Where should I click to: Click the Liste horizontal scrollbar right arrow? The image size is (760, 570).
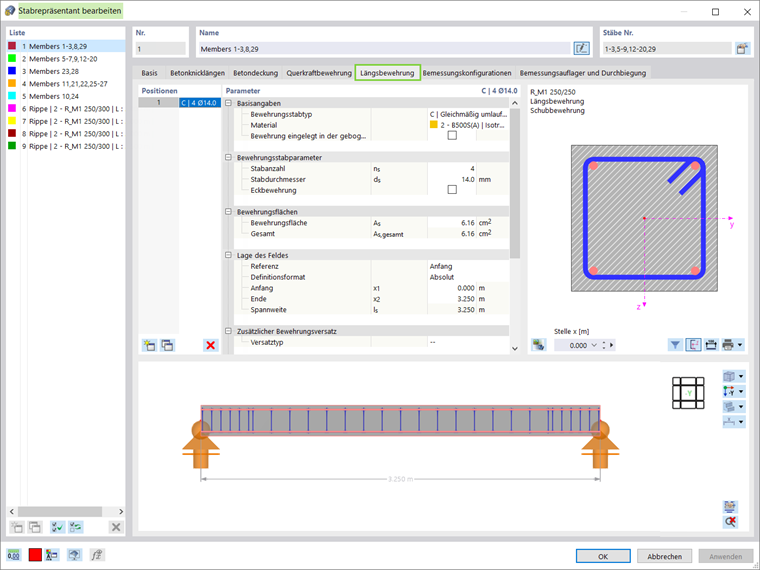121,511
